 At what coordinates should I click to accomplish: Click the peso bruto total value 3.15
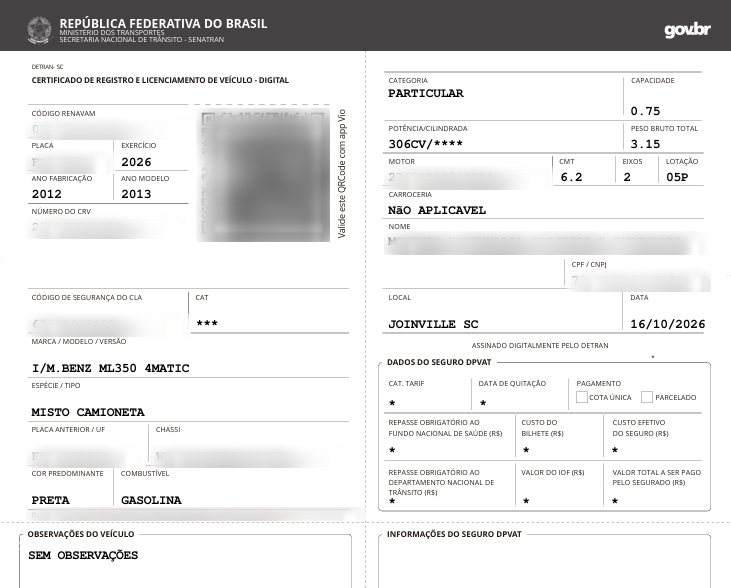645,144
